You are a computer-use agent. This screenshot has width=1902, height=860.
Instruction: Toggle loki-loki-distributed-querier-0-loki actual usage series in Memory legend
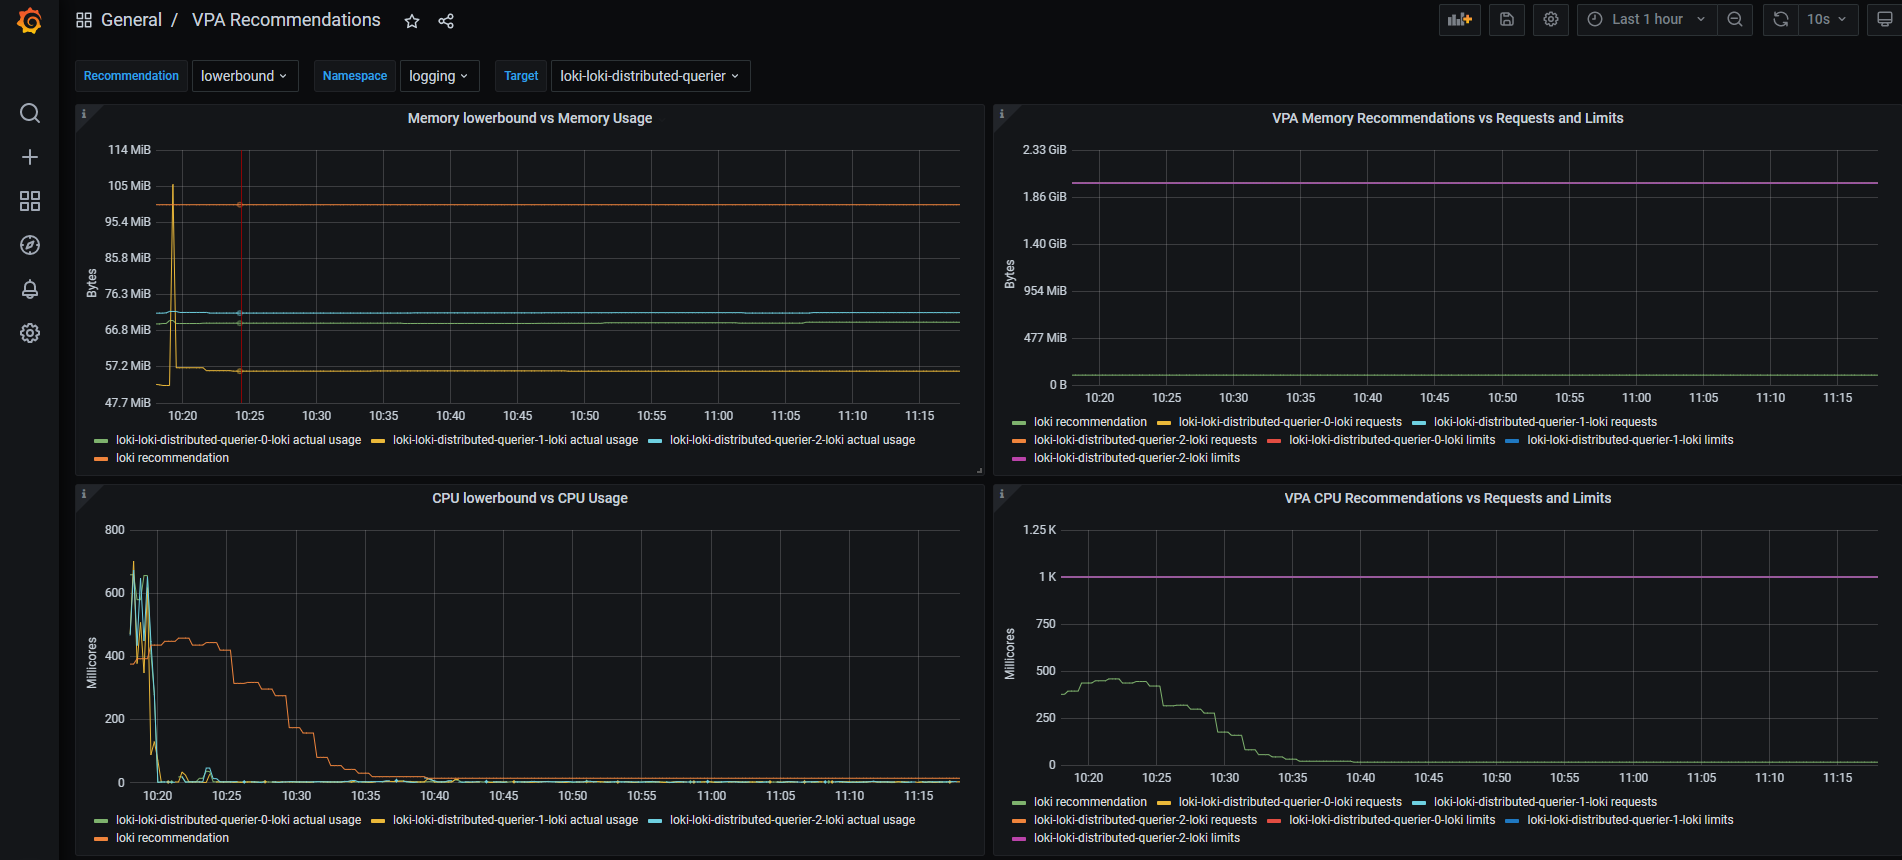(238, 440)
